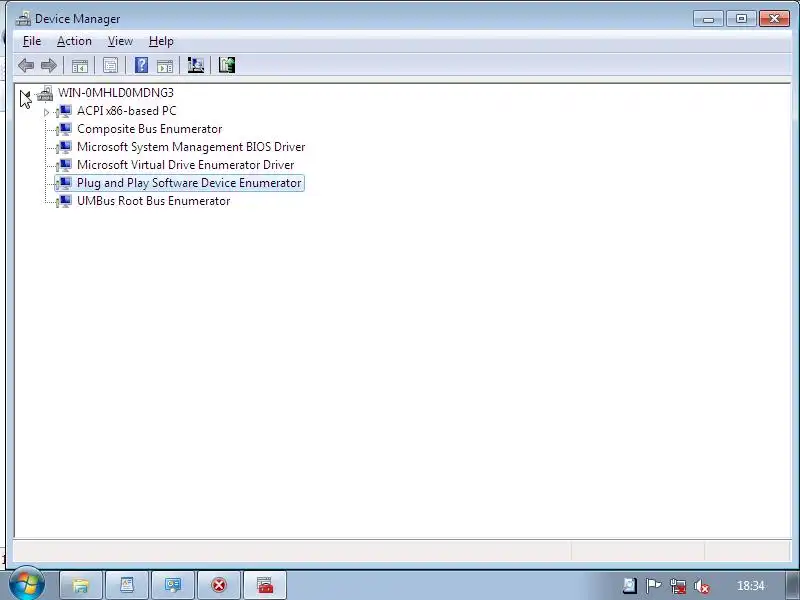Image resolution: width=800 pixels, height=600 pixels.
Task: Click Scan for hardware changes icon
Action: [195, 65]
